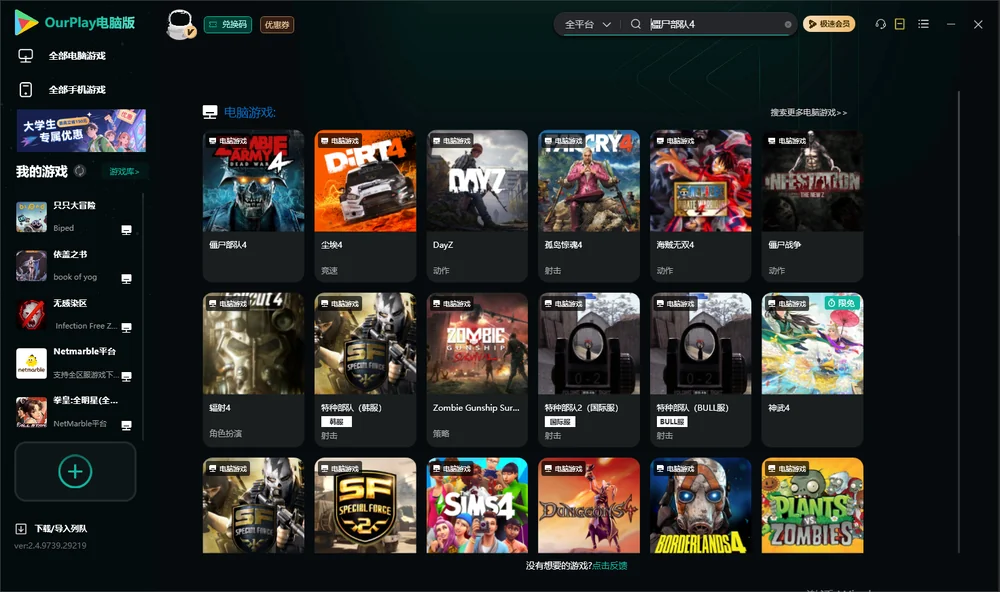Click the BULL服 server tag

point(672,422)
